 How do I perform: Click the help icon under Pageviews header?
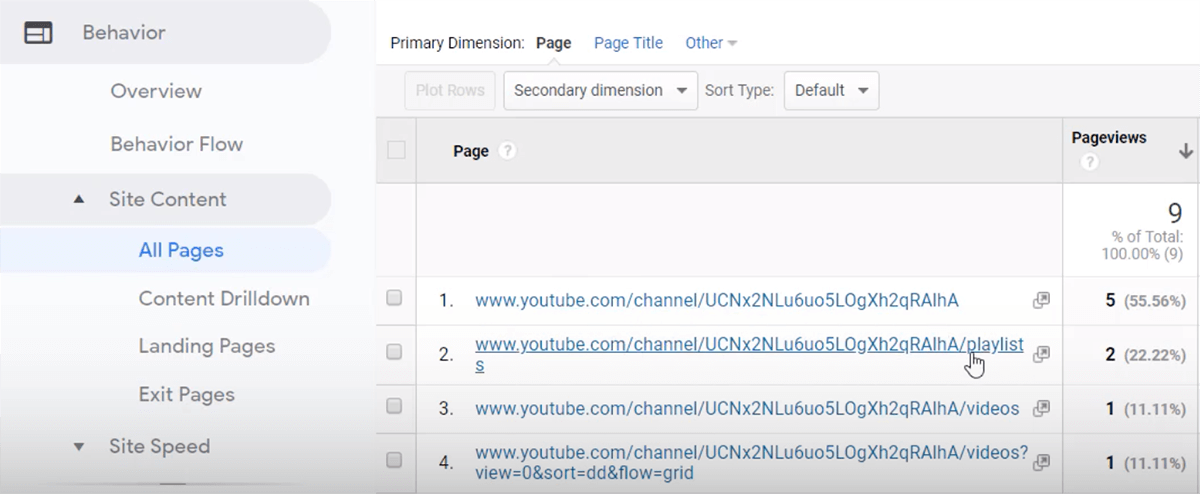1089,162
